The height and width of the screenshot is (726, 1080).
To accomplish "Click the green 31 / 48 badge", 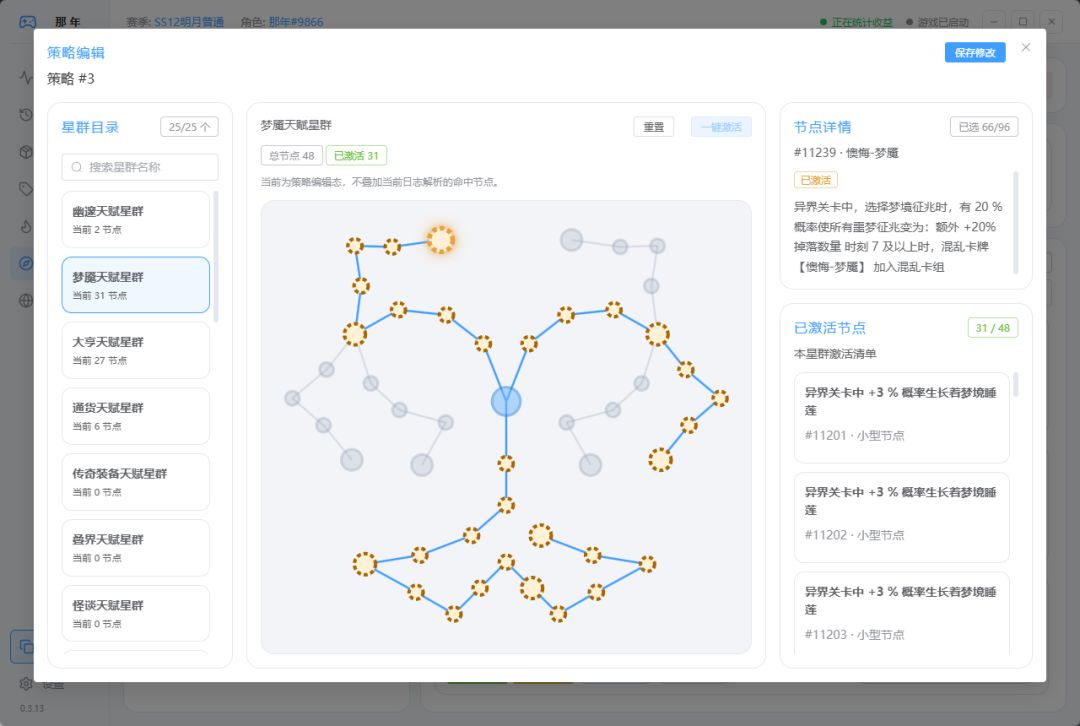I will click(x=993, y=328).
